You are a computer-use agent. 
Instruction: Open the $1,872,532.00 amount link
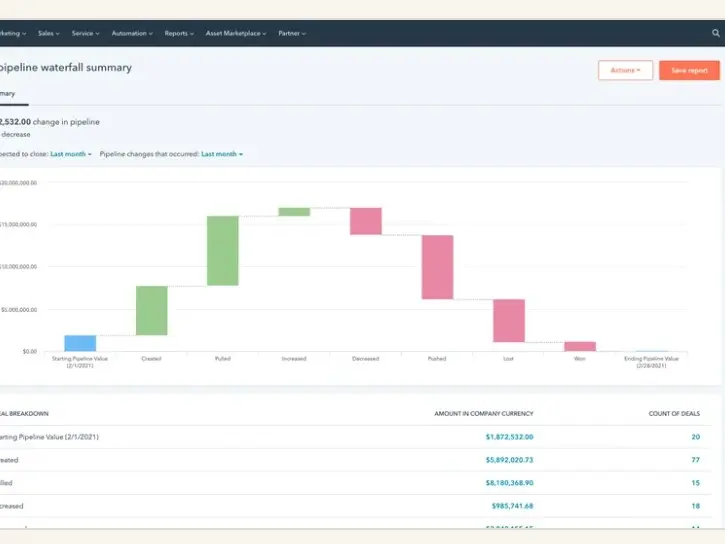click(509, 437)
